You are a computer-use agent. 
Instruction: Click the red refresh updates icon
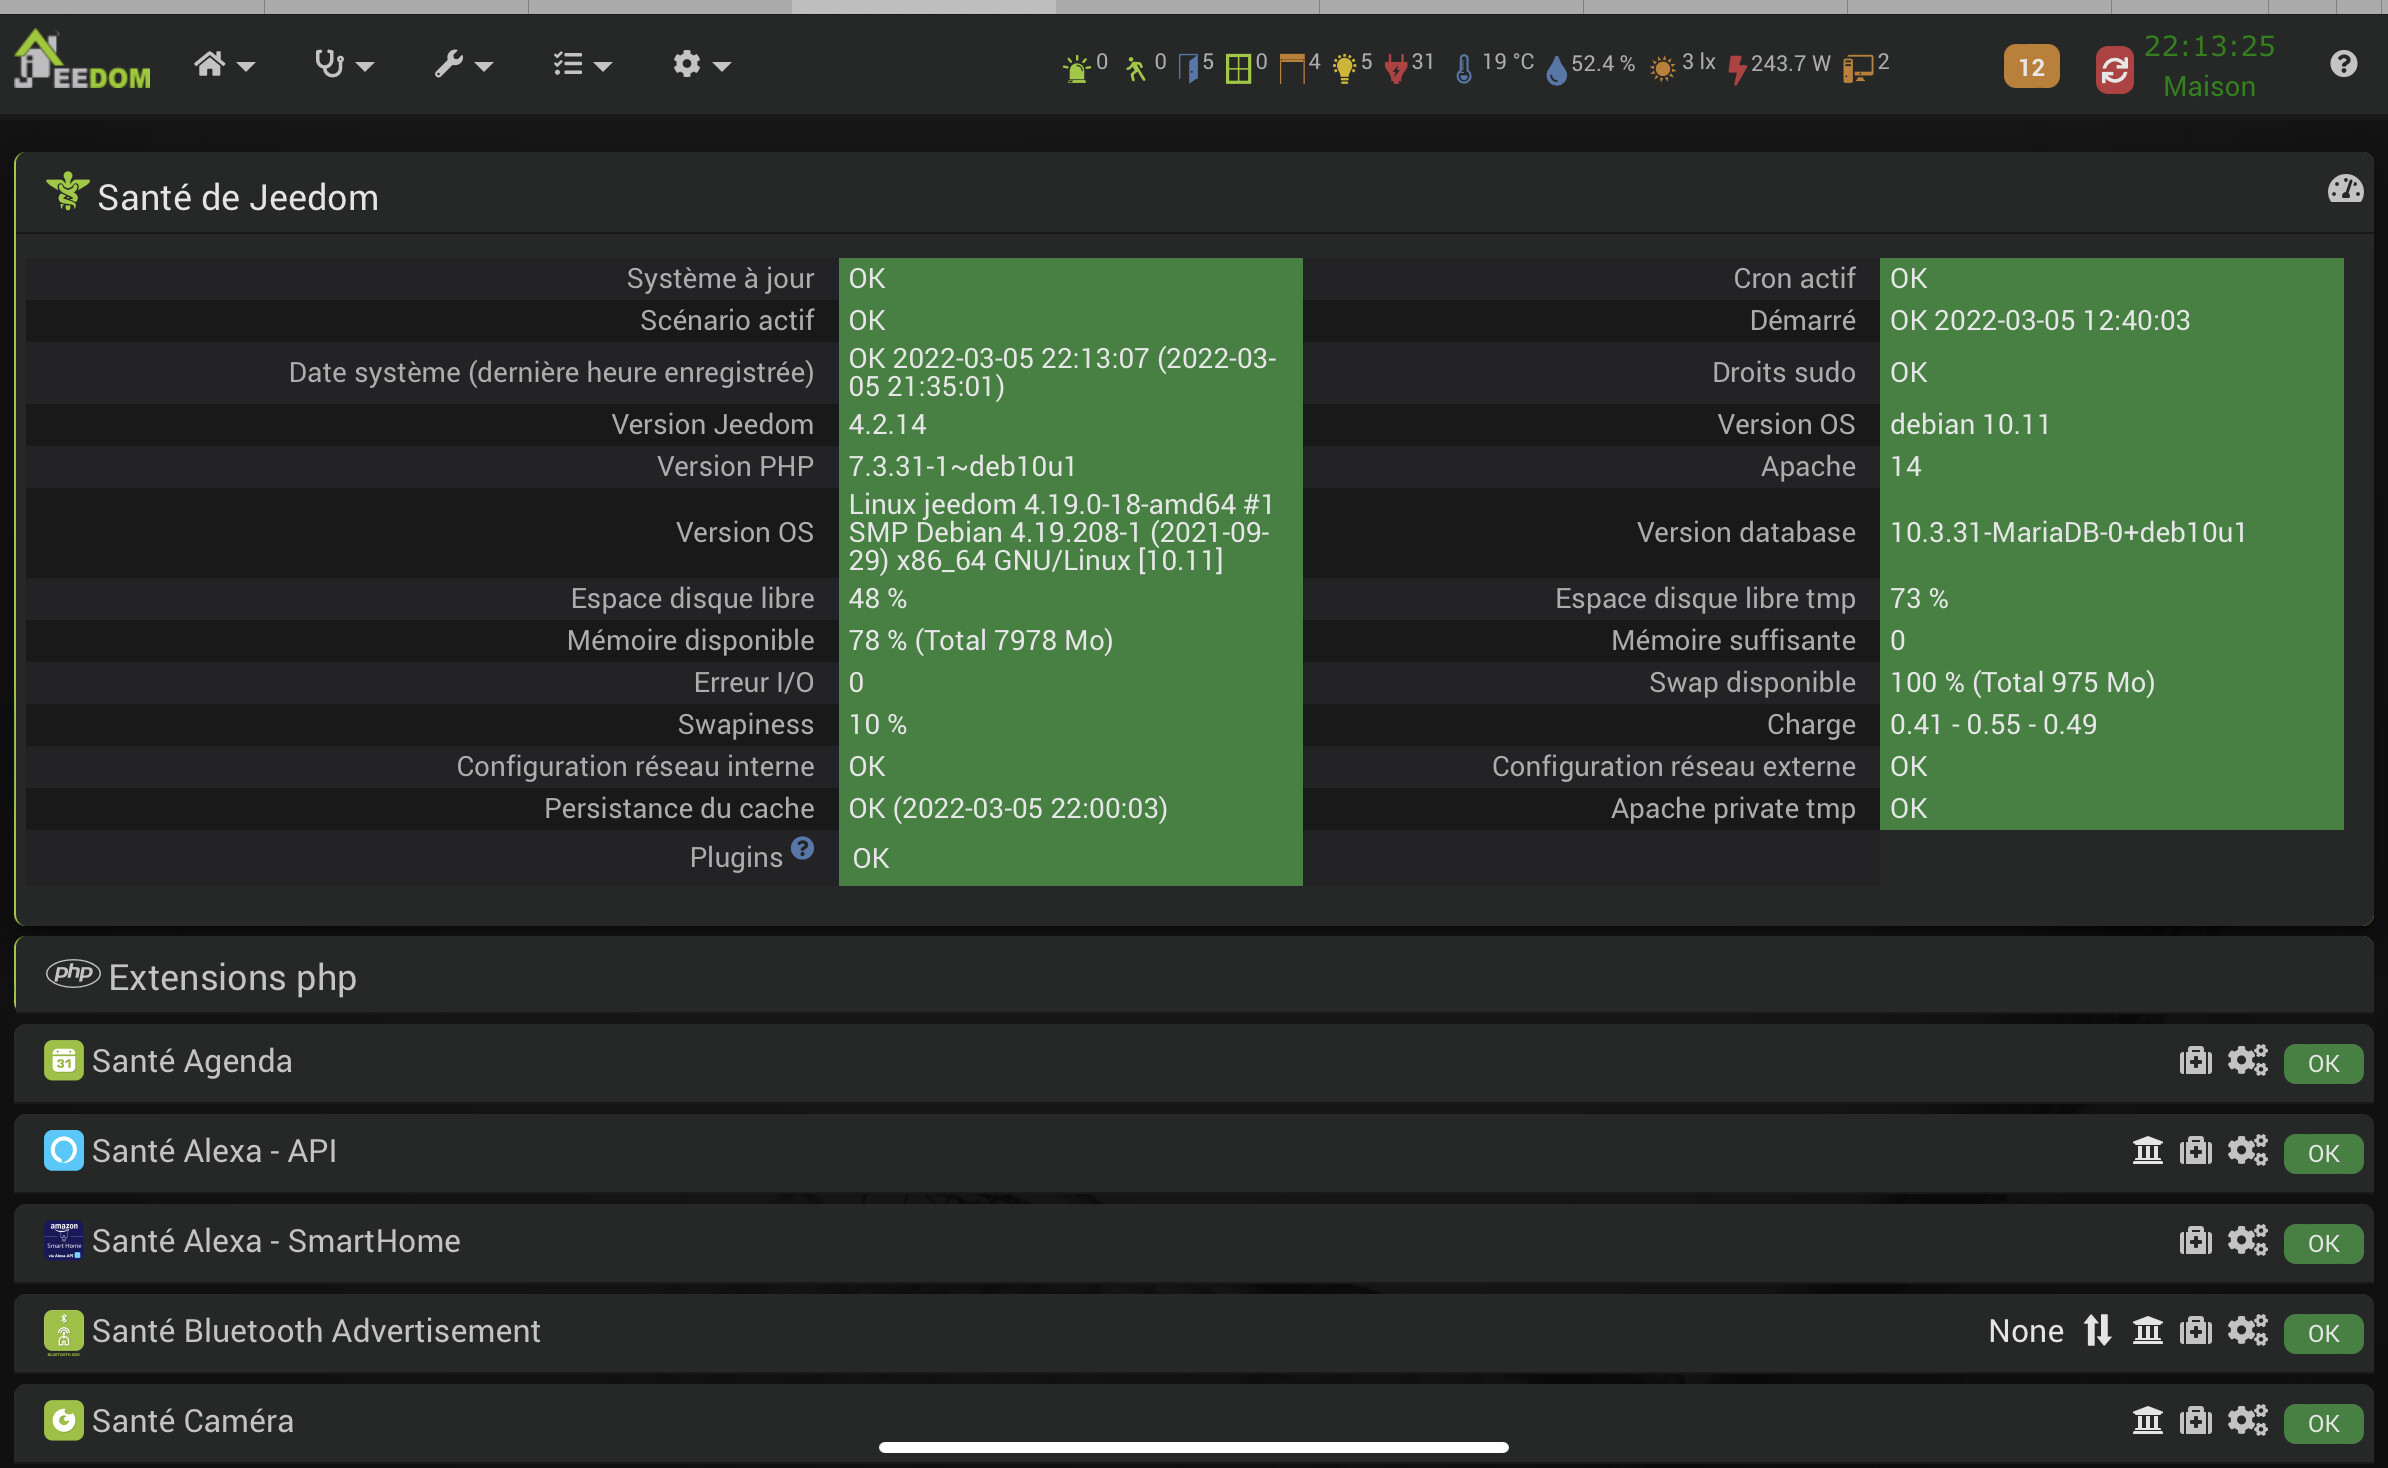2114,69
